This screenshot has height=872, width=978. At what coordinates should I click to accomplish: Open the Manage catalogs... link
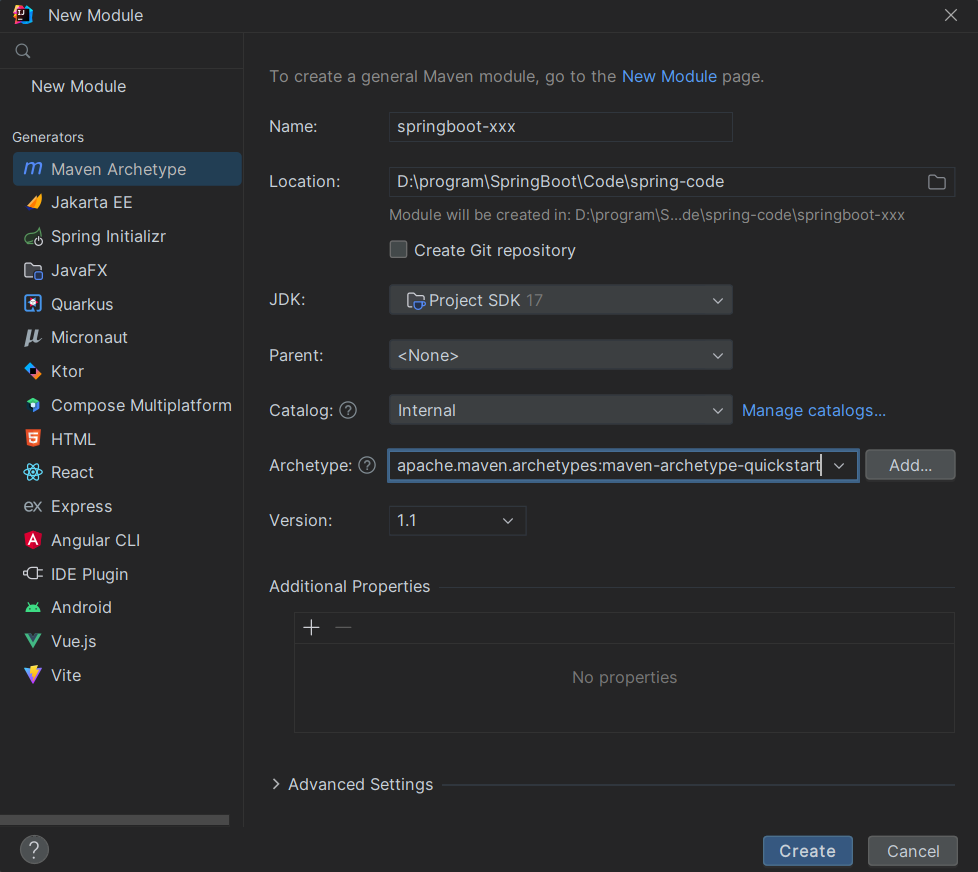pos(814,410)
